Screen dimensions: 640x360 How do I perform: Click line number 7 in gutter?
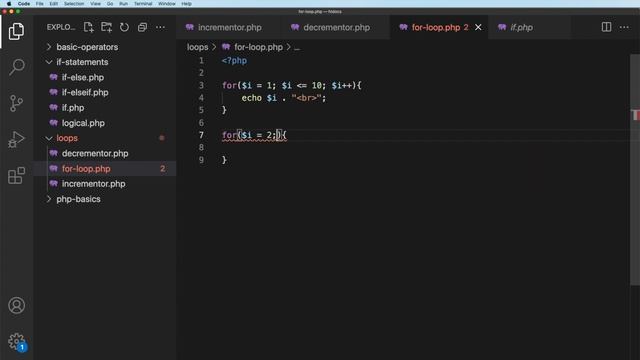tap(201, 135)
